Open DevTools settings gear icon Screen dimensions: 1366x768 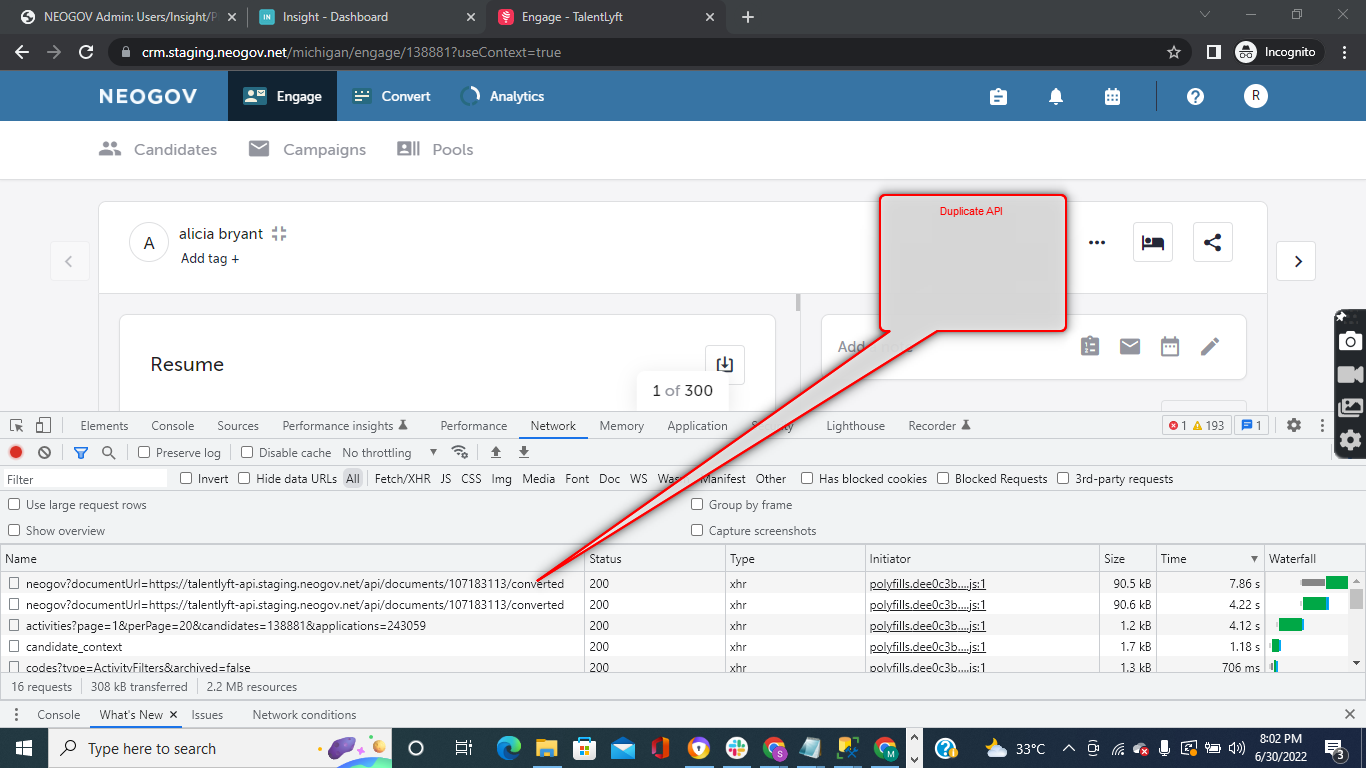1294,425
